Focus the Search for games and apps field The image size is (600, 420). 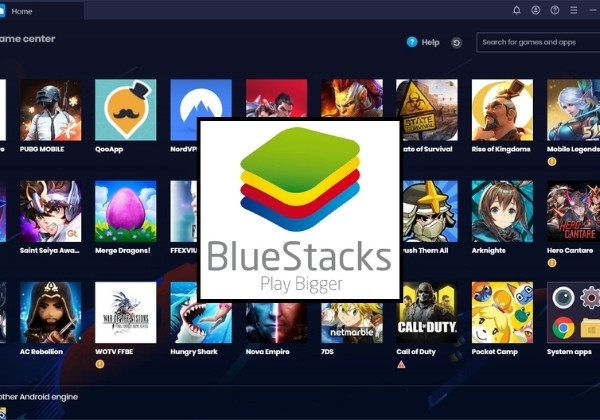[x=538, y=42]
